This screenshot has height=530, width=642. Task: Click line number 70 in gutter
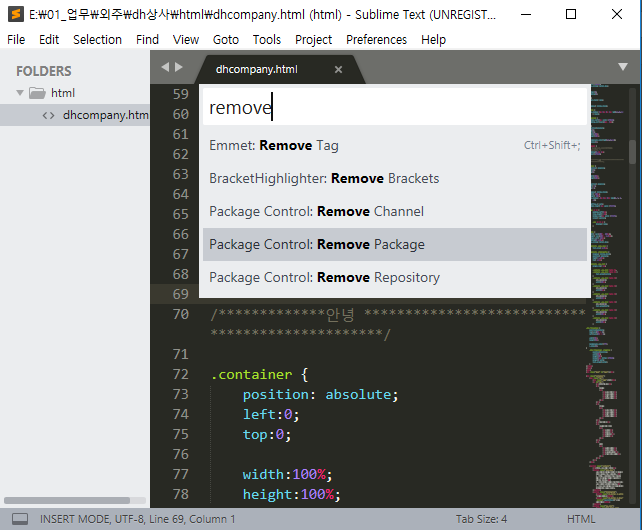[180, 314]
